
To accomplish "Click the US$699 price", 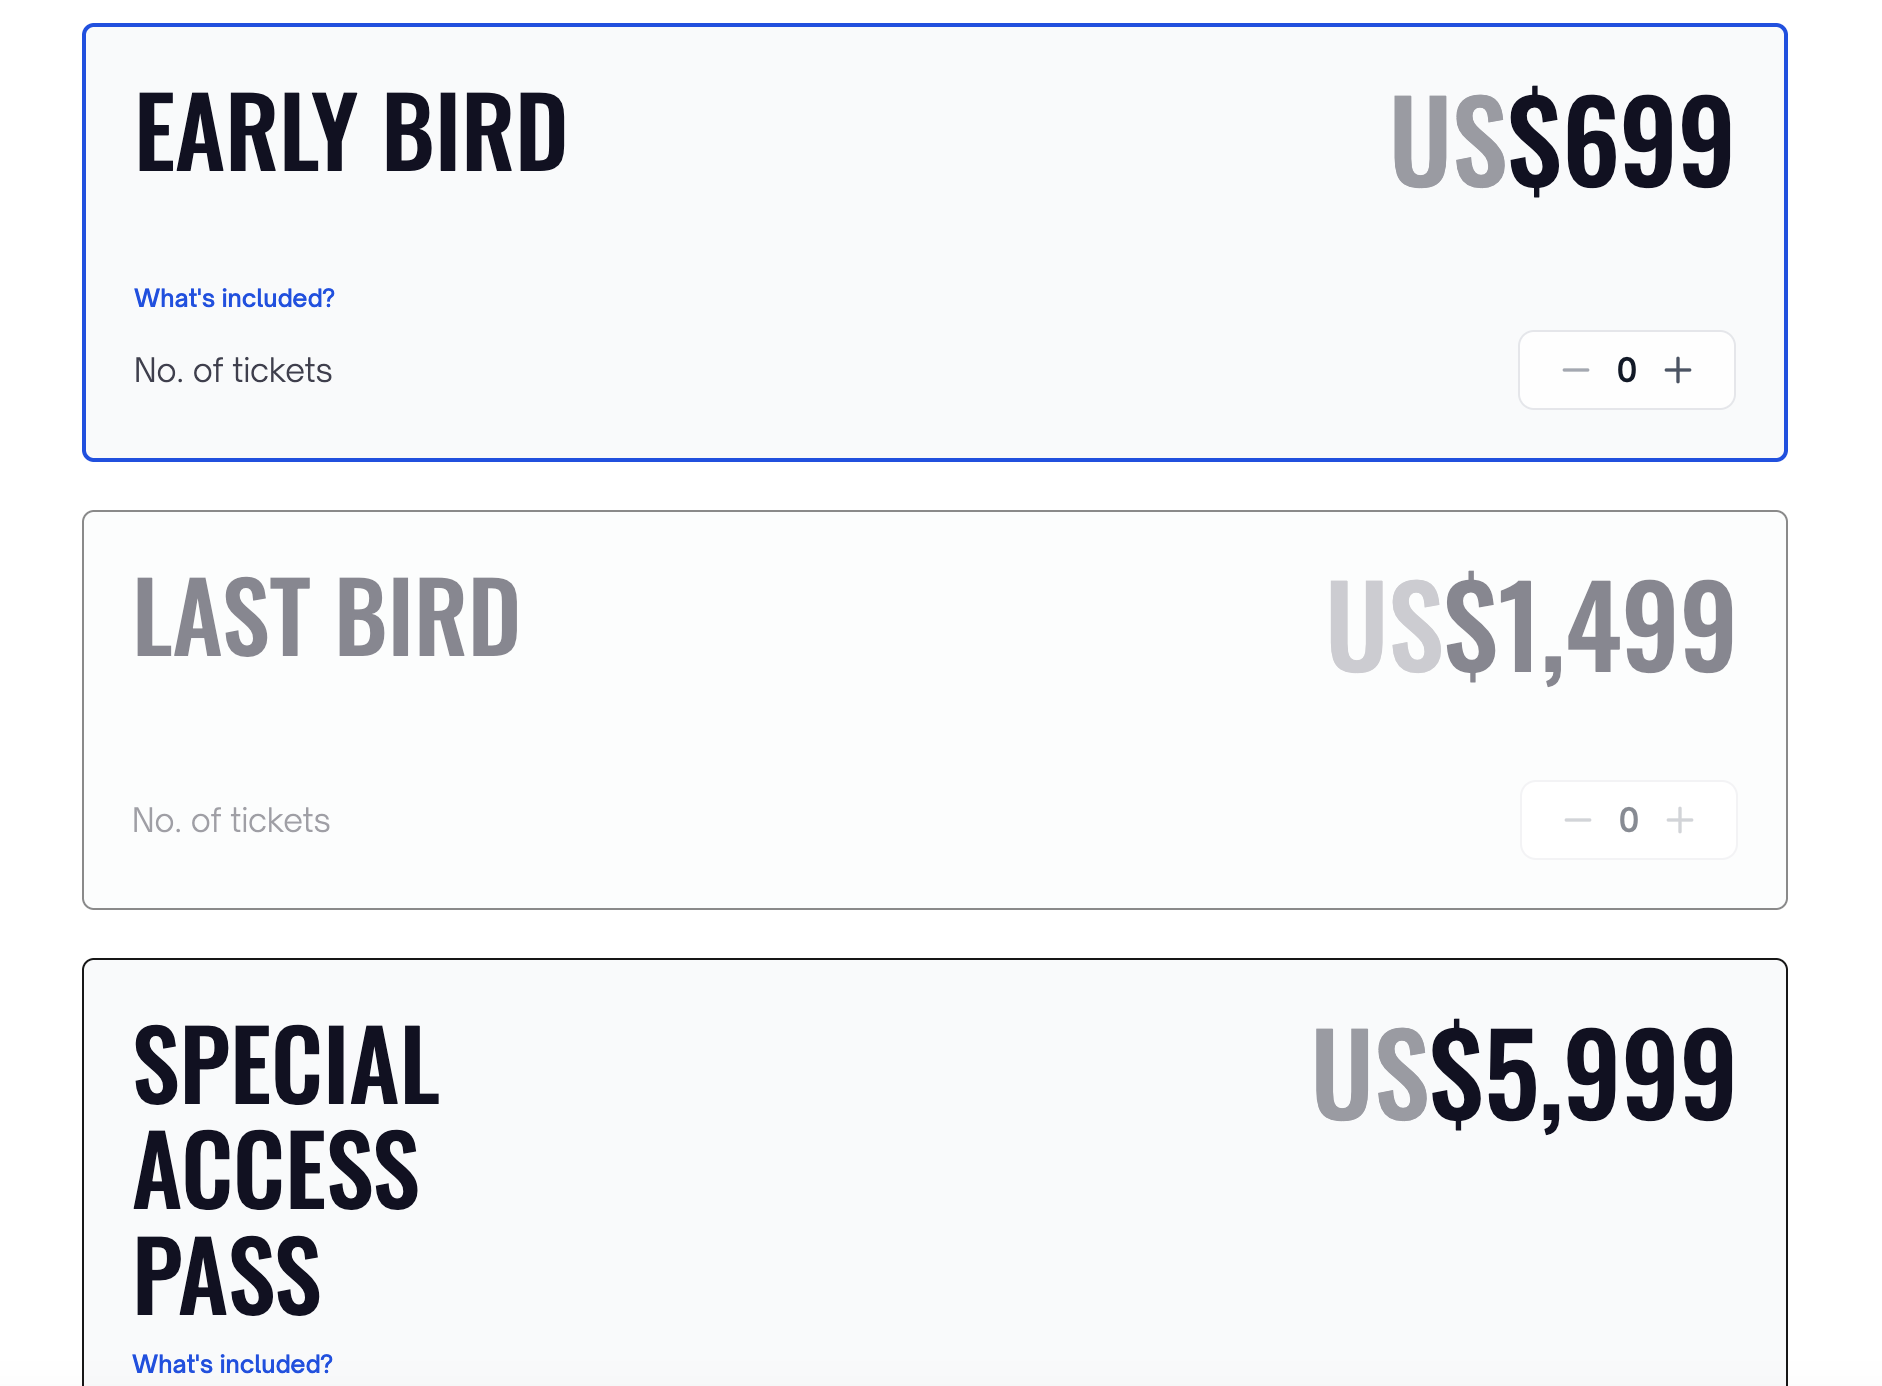I will (1562, 140).
